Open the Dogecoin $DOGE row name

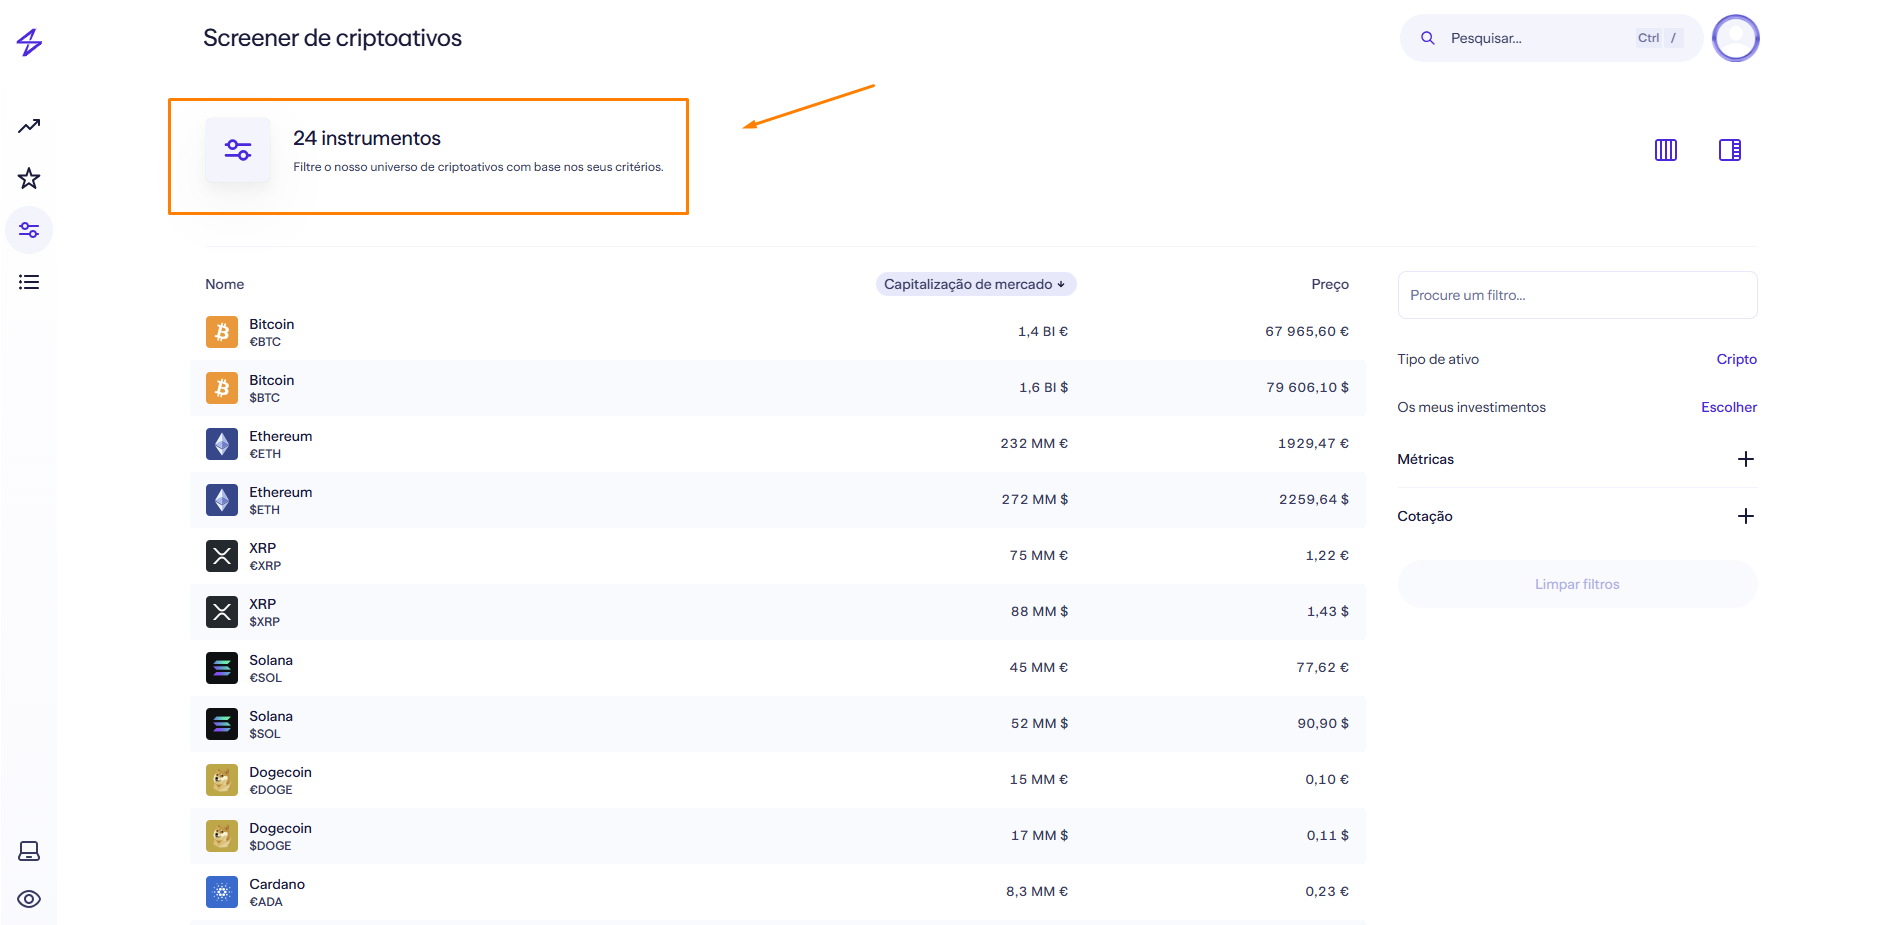point(281,828)
